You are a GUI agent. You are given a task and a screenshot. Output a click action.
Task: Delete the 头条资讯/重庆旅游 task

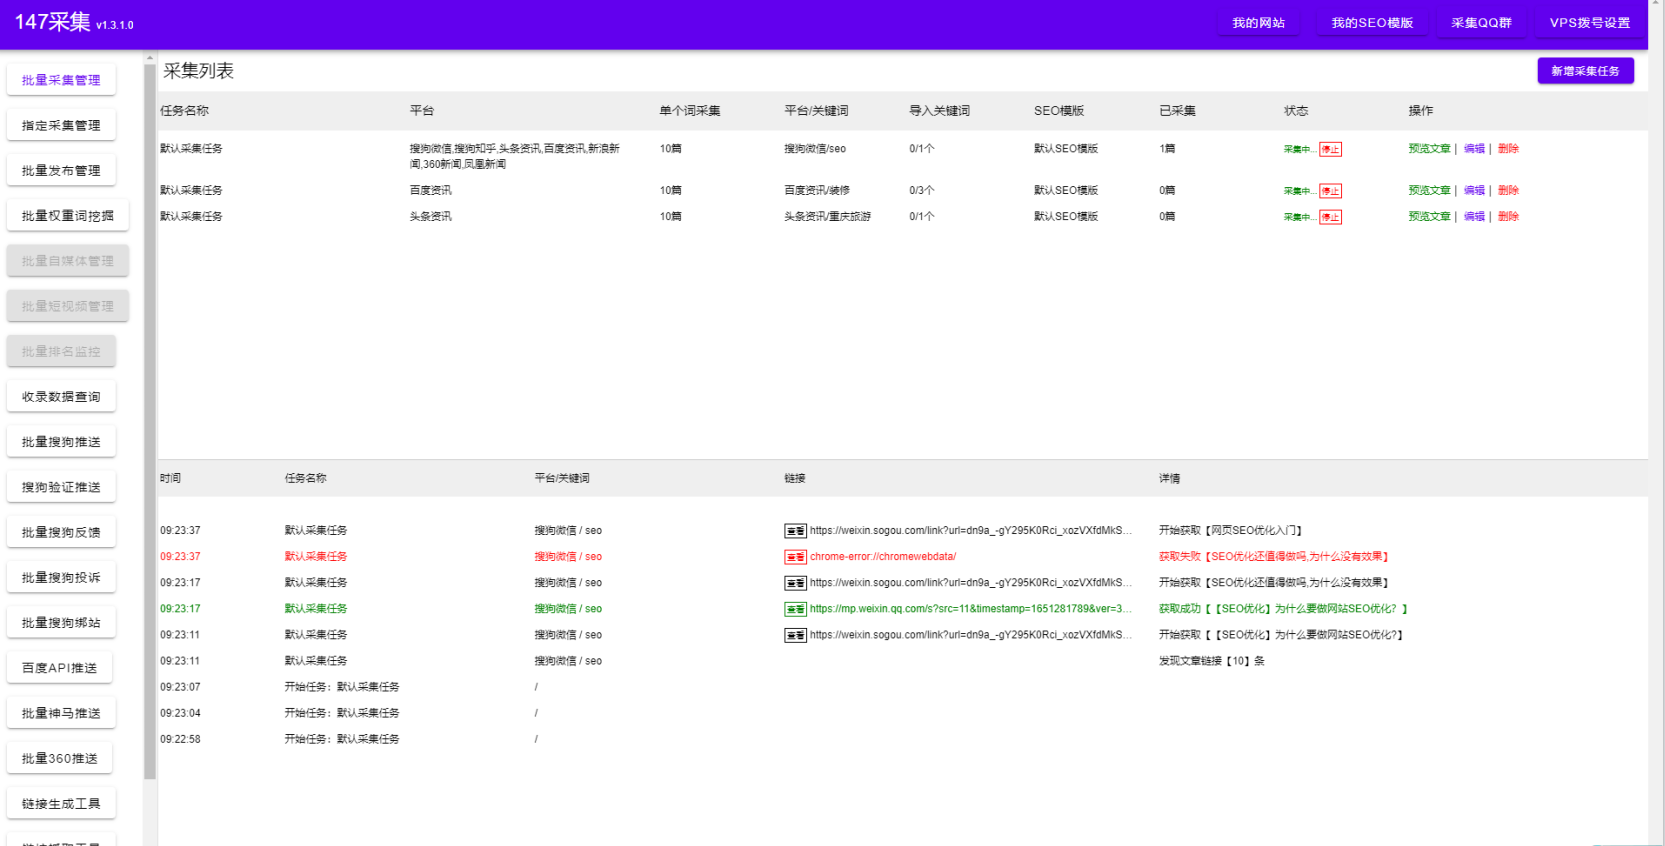click(x=1508, y=216)
